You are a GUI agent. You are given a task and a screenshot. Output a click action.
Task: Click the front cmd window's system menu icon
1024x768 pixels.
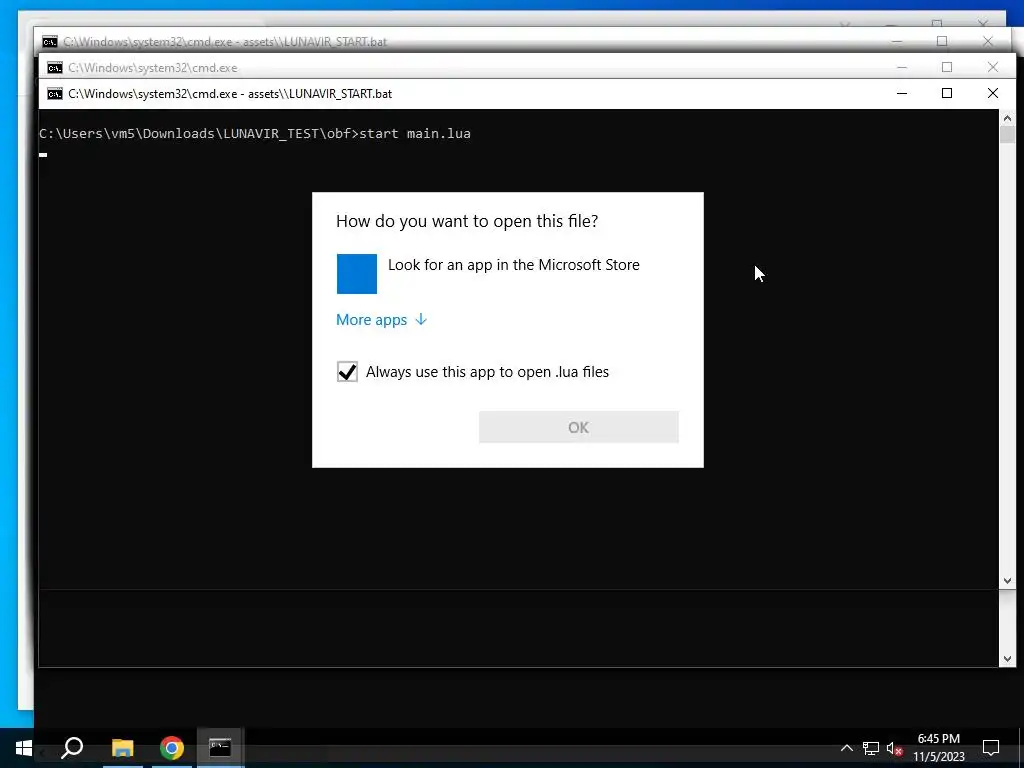point(55,93)
